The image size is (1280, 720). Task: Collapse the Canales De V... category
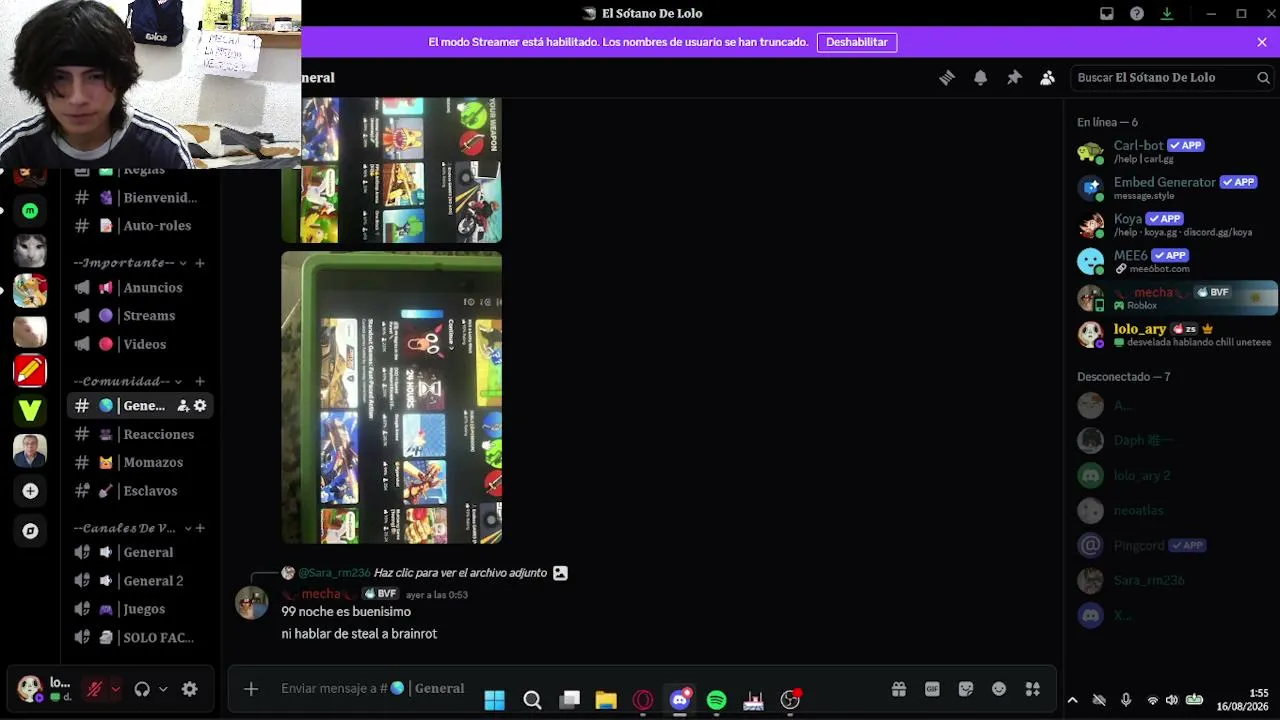(130, 528)
